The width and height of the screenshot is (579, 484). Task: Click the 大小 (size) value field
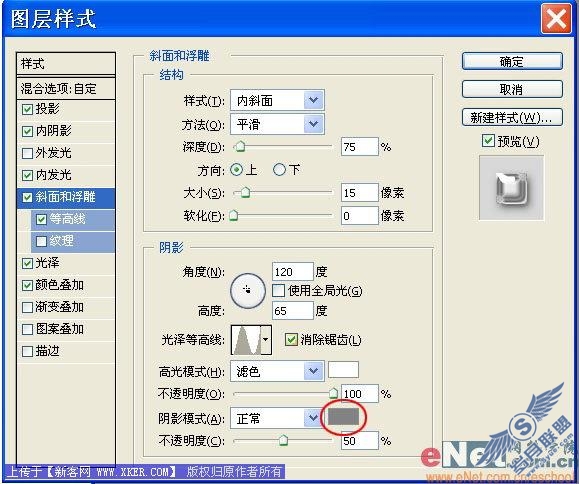(359, 192)
